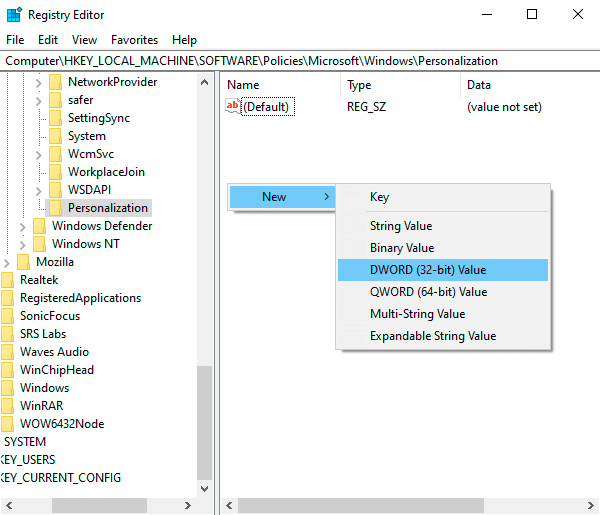The image size is (600, 515).
Task: Click tree pane scroll up arrow
Action: (x=204, y=82)
